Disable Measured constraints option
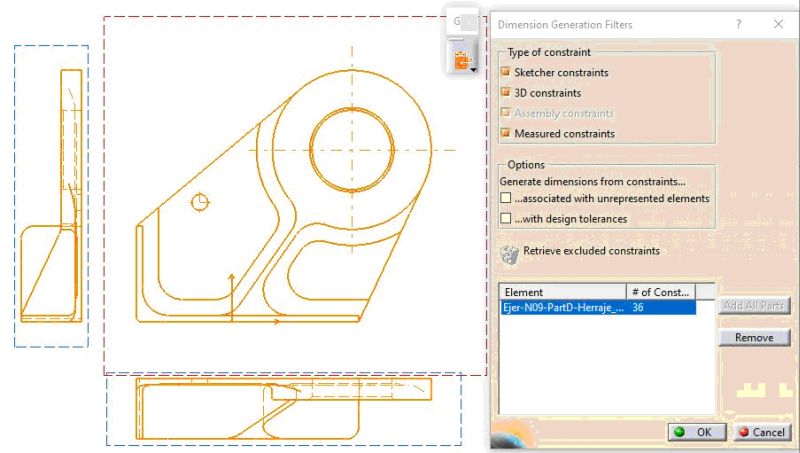The image size is (800, 453). pos(506,133)
